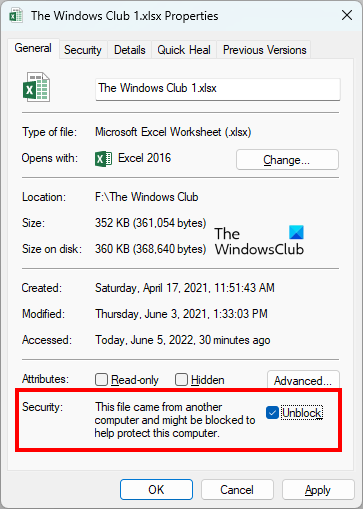Click the location path F:\The Windows Club
The image size is (363, 509).
pyautogui.click(x=147, y=197)
